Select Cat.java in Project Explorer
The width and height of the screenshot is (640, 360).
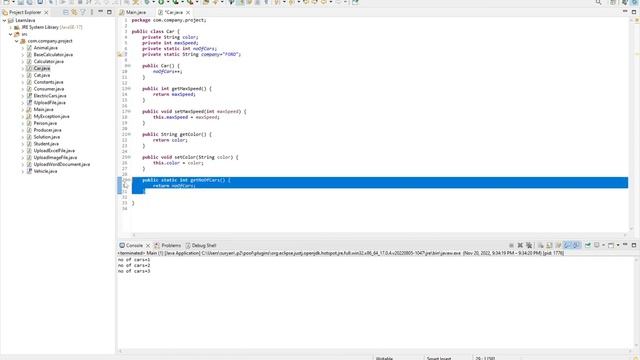click(x=42, y=75)
